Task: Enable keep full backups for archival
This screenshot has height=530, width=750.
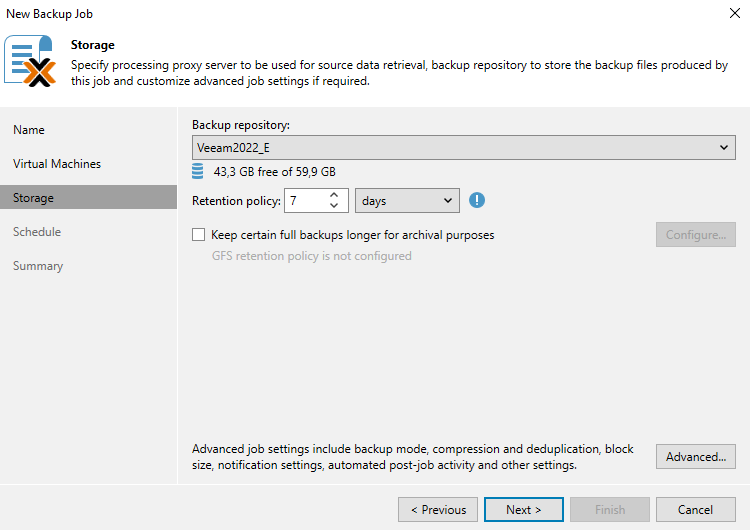Action: point(199,234)
